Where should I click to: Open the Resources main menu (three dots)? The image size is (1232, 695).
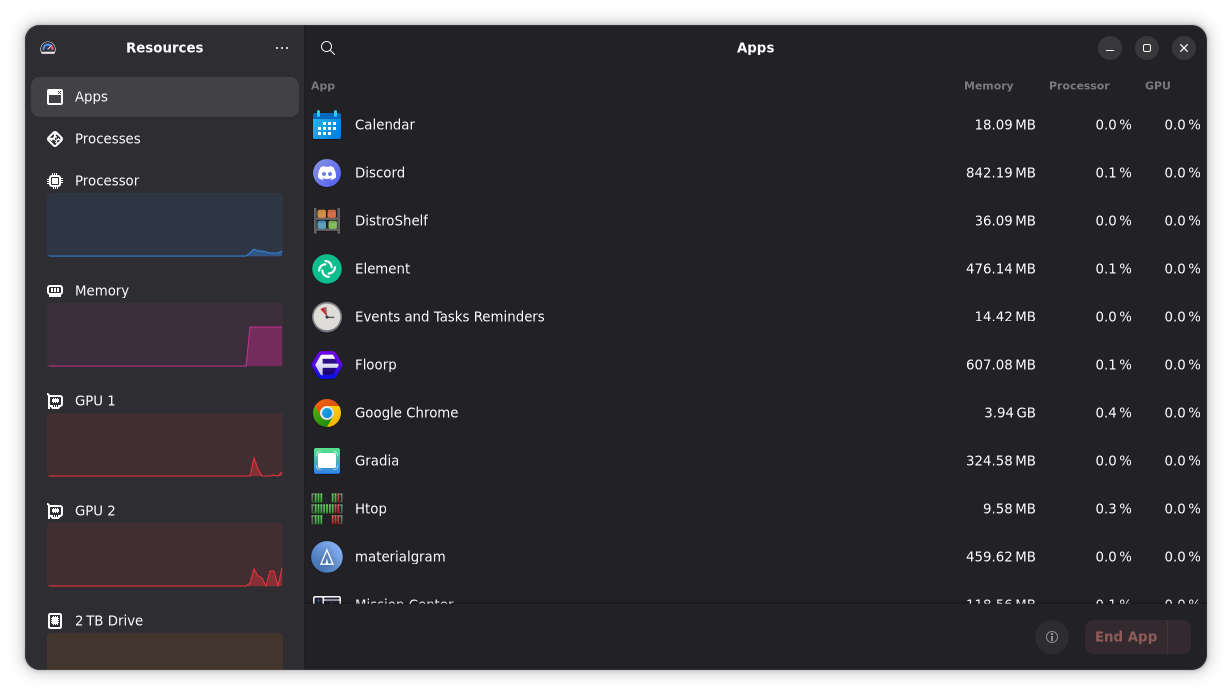(282, 48)
